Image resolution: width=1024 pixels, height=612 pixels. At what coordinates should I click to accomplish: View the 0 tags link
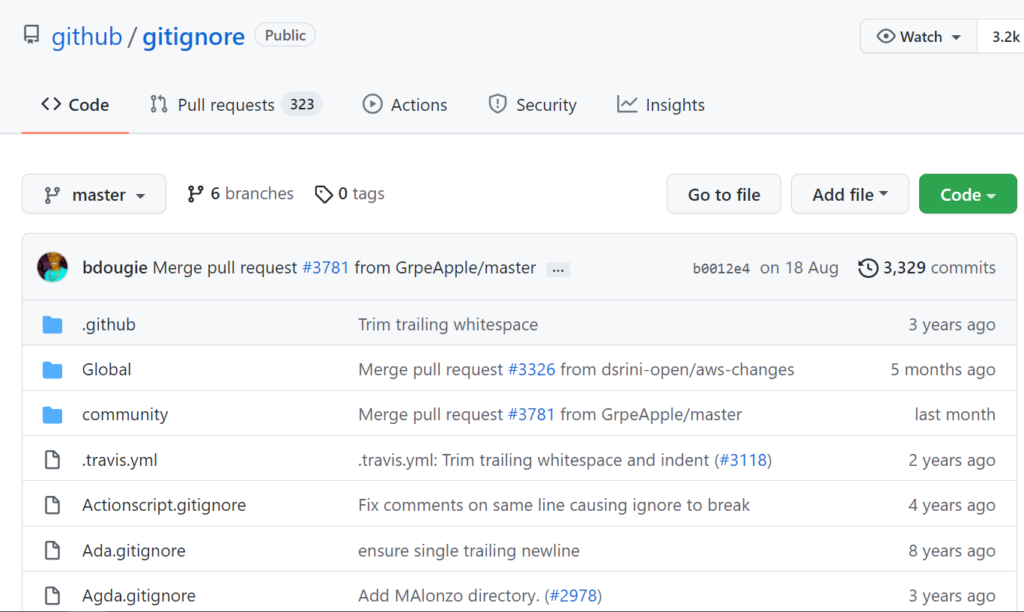point(349,194)
